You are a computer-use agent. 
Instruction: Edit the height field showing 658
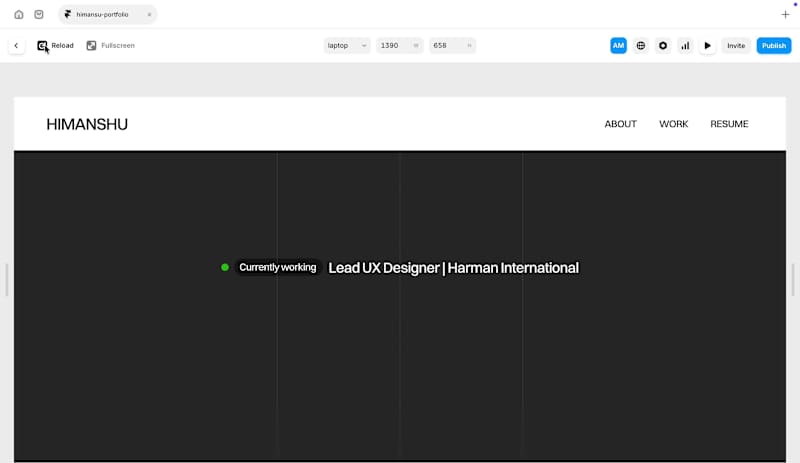[453, 45]
